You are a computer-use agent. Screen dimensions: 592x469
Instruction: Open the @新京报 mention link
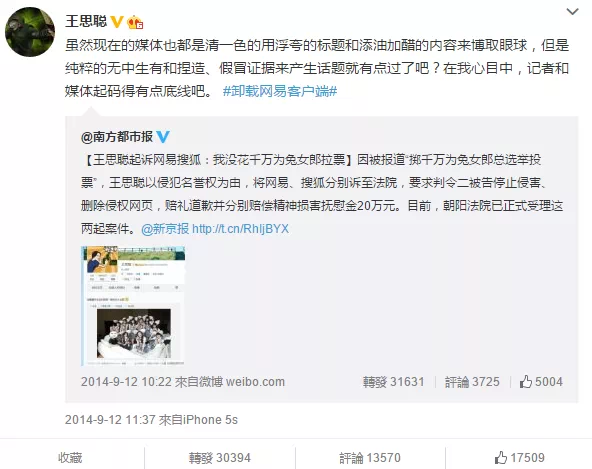pyautogui.click(x=165, y=229)
